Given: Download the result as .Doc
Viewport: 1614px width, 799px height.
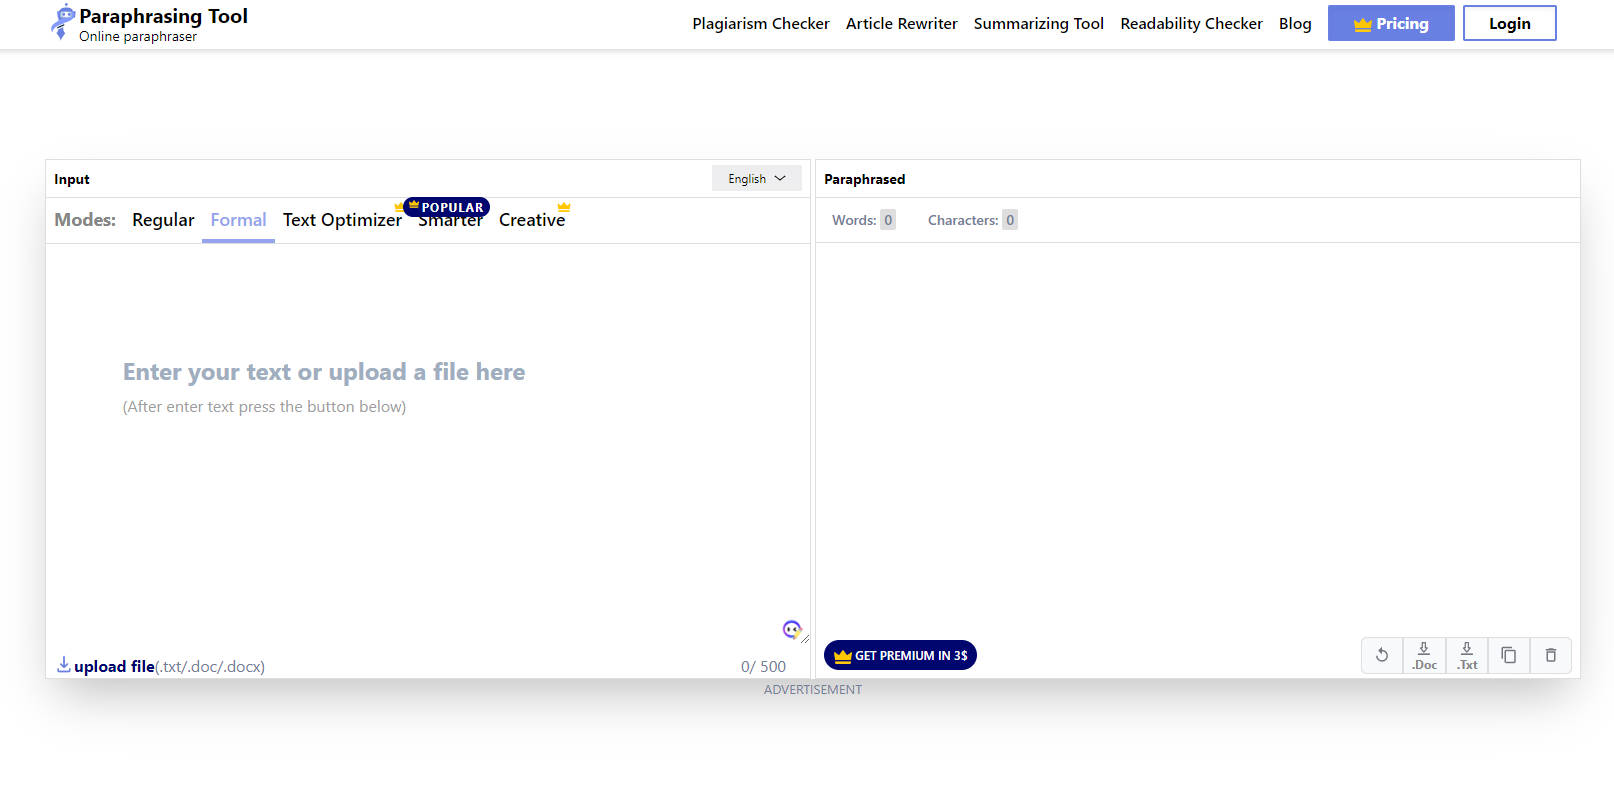Looking at the screenshot, I should 1424,655.
